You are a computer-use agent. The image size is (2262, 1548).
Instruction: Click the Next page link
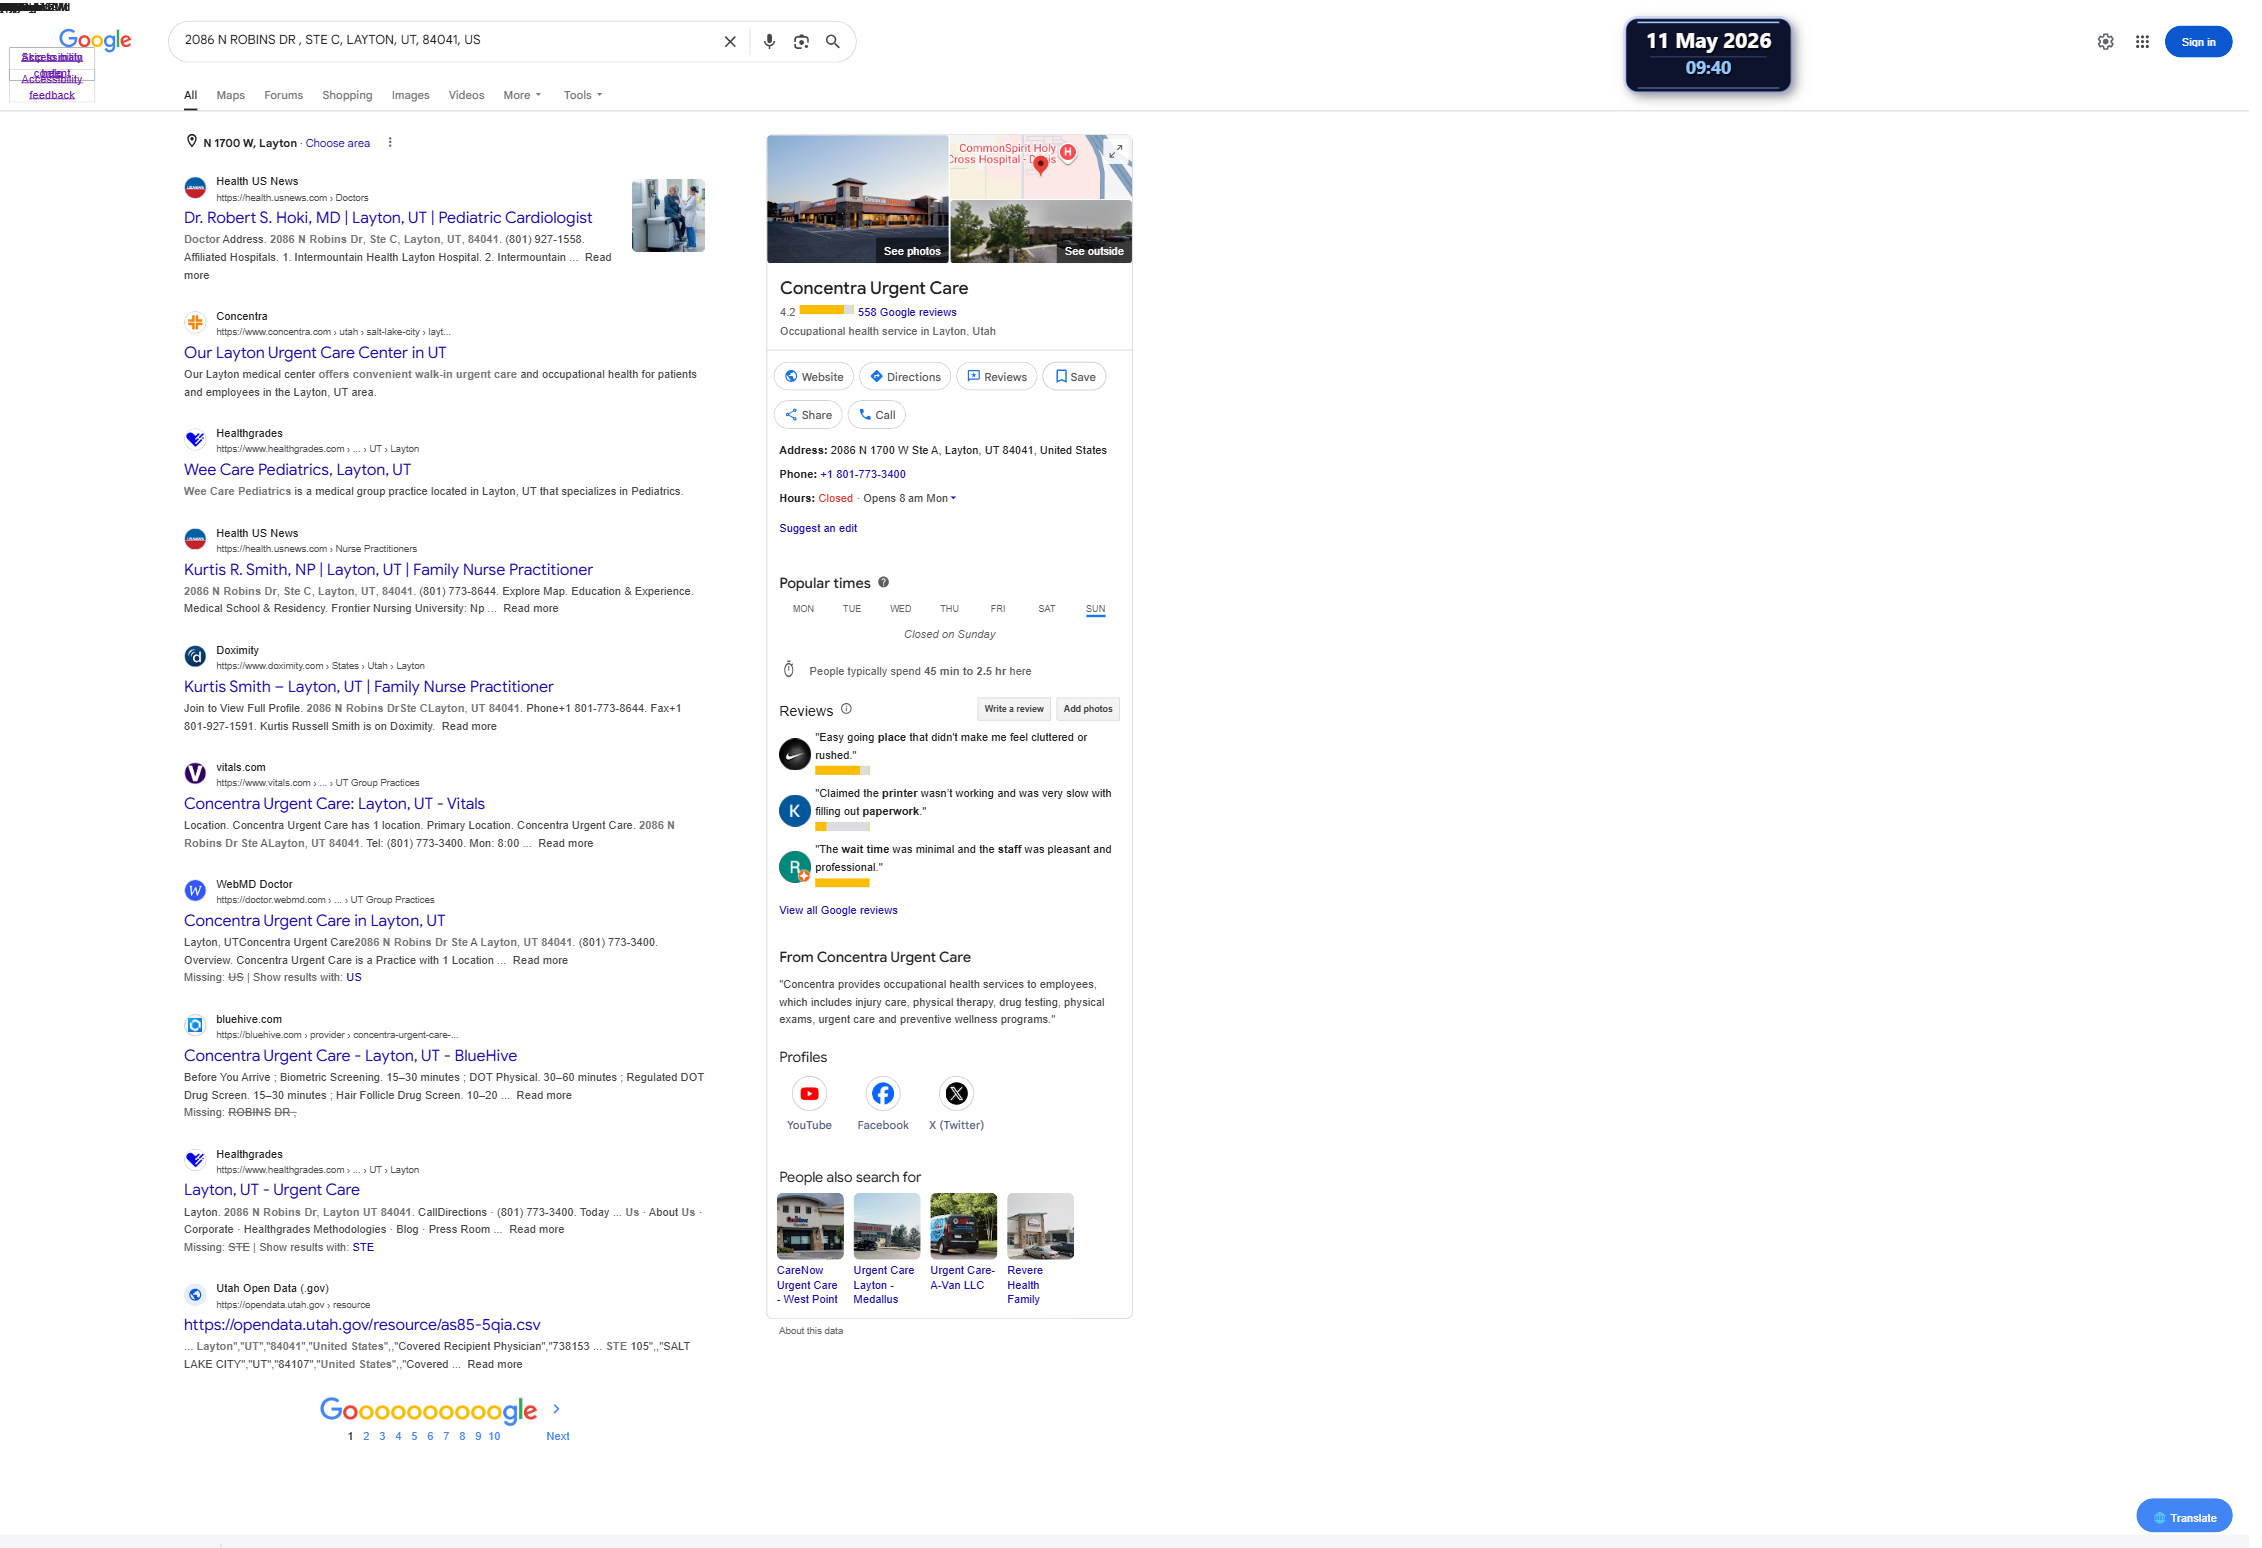pos(558,1437)
